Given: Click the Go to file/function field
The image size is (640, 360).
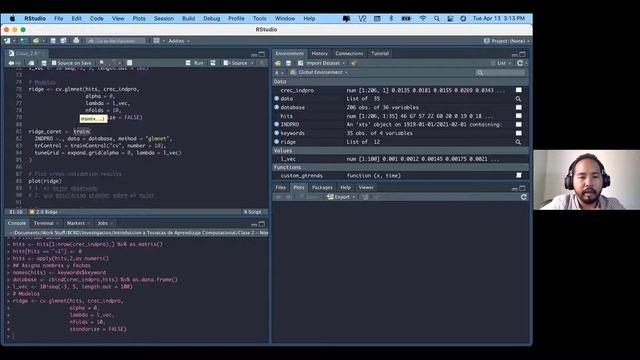Looking at the screenshot, I should [x=116, y=41].
